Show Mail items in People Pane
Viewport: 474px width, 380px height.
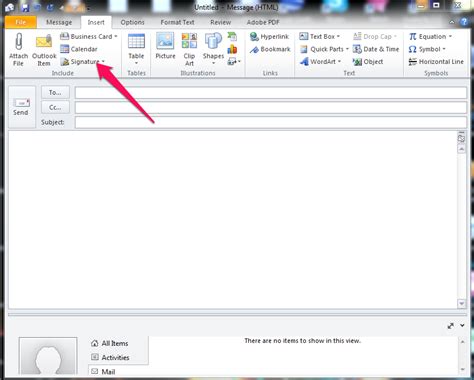click(103, 371)
